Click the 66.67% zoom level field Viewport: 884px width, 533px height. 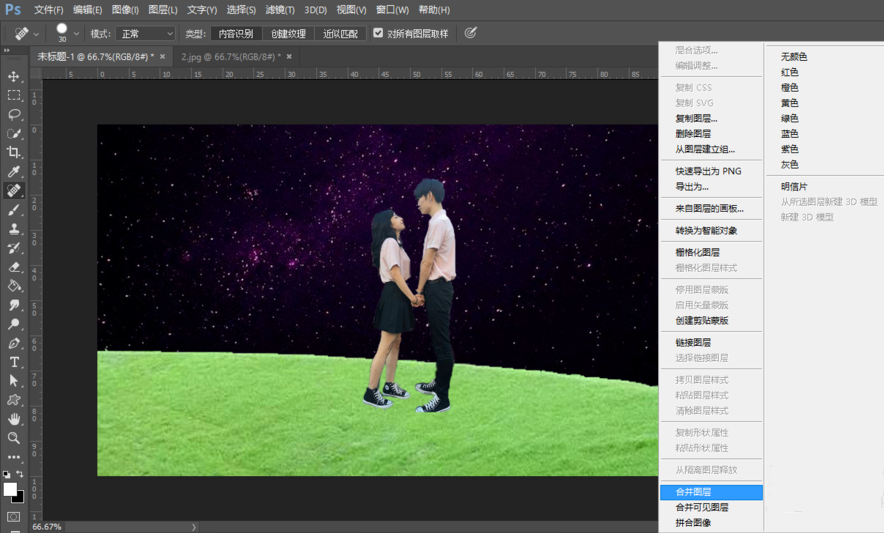click(x=47, y=526)
